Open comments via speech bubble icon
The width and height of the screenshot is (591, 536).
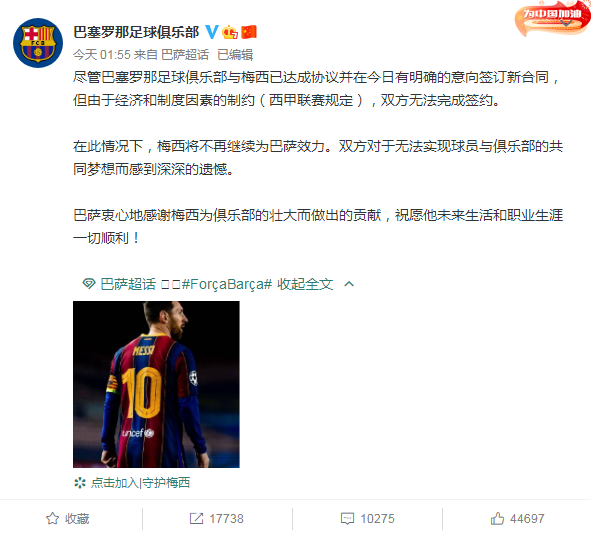347,519
